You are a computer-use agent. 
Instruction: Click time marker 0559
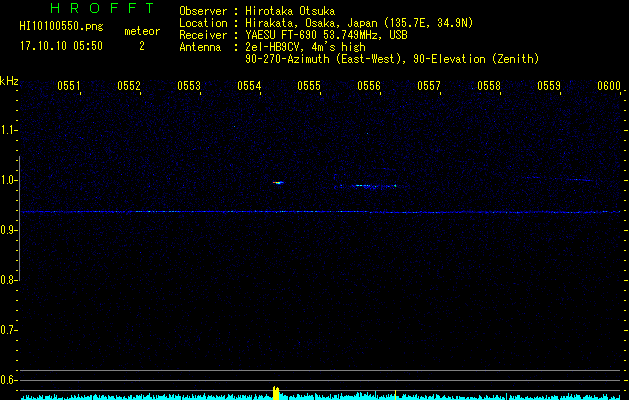[549, 86]
